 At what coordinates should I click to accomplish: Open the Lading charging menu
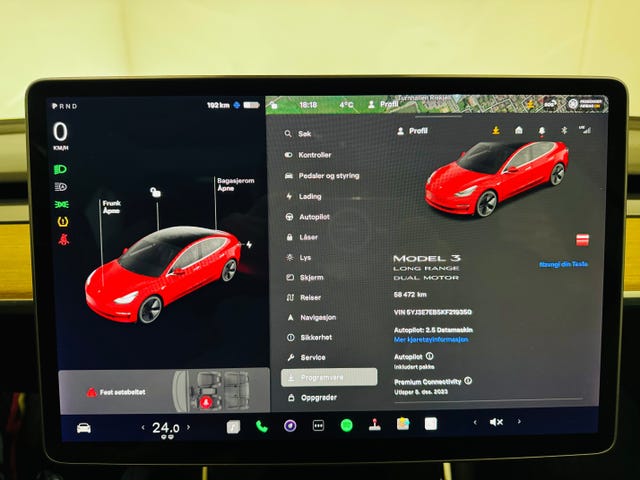[x=303, y=197]
